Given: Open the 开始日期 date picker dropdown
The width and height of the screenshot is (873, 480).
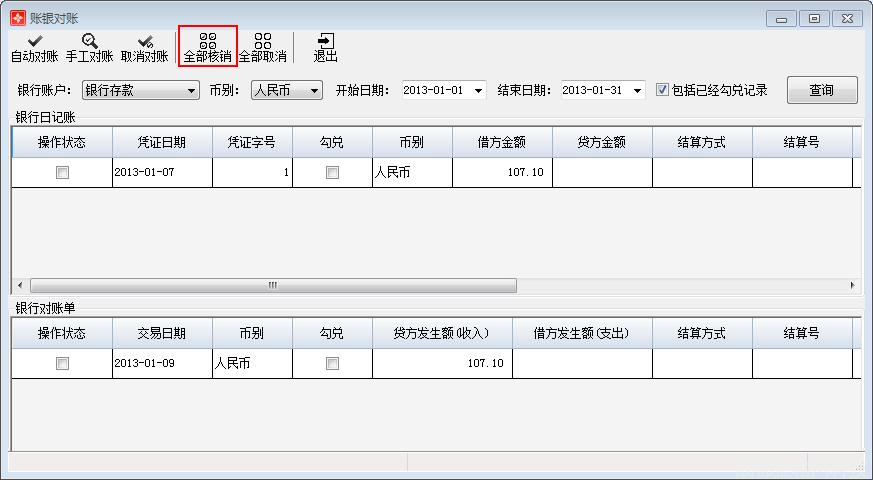Looking at the screenshot, I should click(x=478, y=91).
